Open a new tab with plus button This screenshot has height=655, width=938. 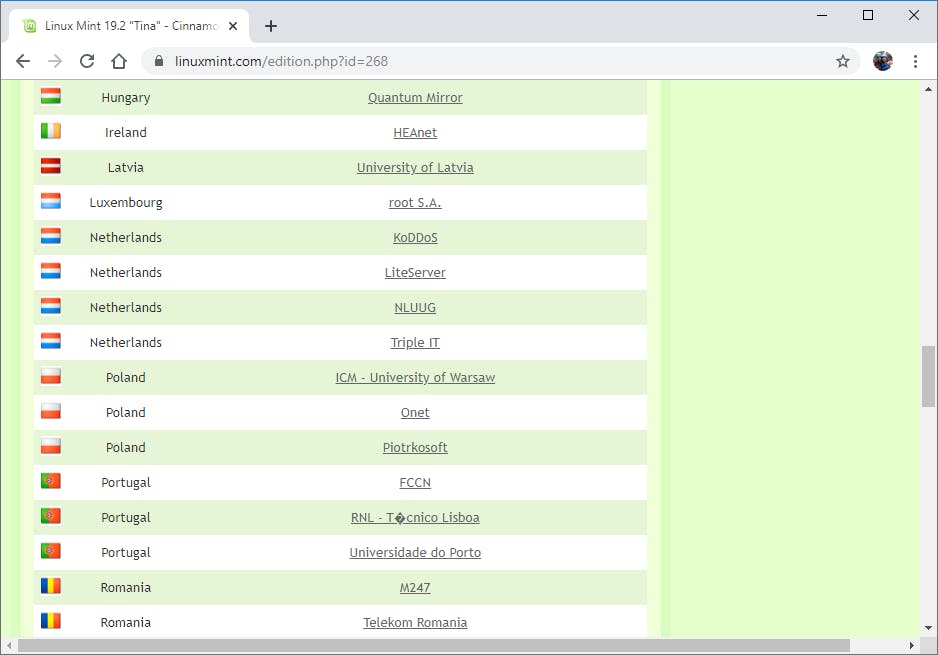coord(271,26)
